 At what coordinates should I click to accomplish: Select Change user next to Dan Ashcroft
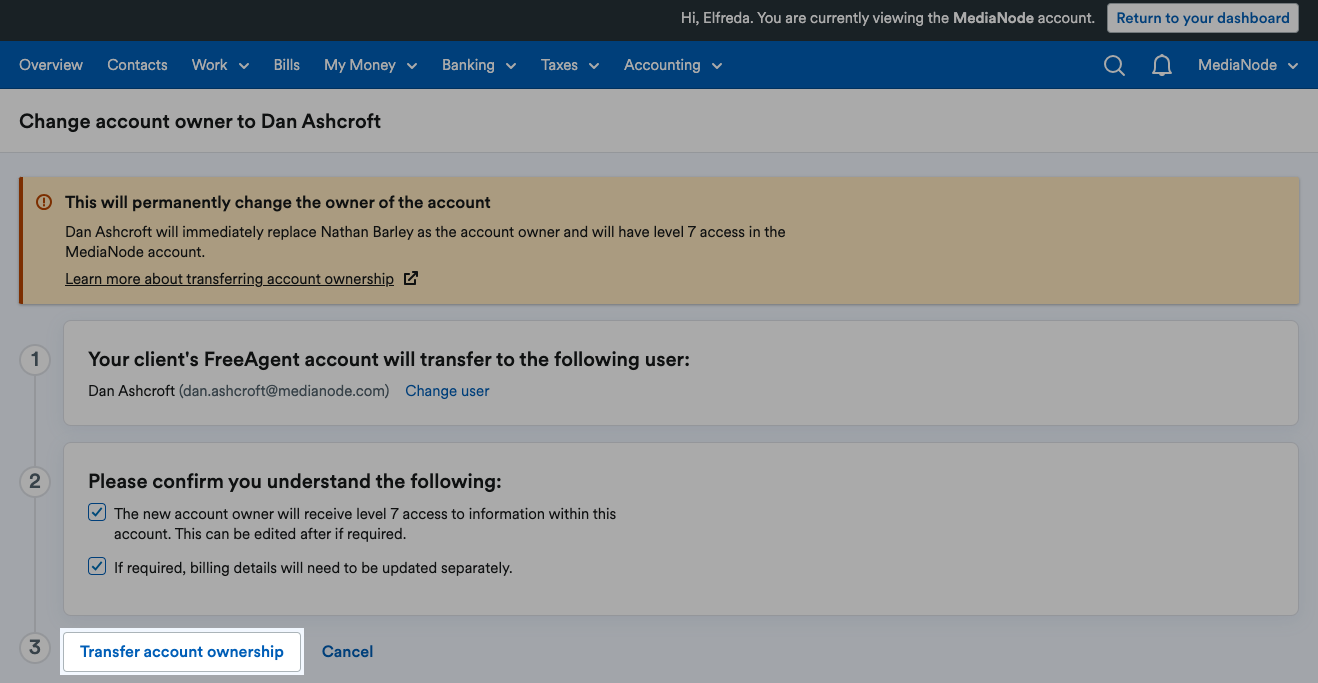pos(447,390)
